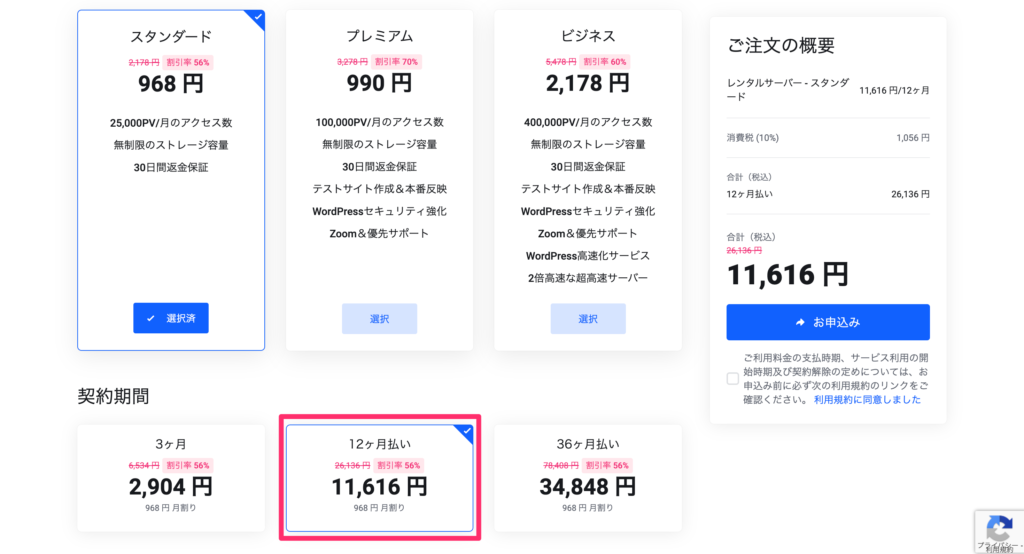The image size is (1024, 554).
Task: Click arrow icon on お申込み button
Action: pos(800,322)
